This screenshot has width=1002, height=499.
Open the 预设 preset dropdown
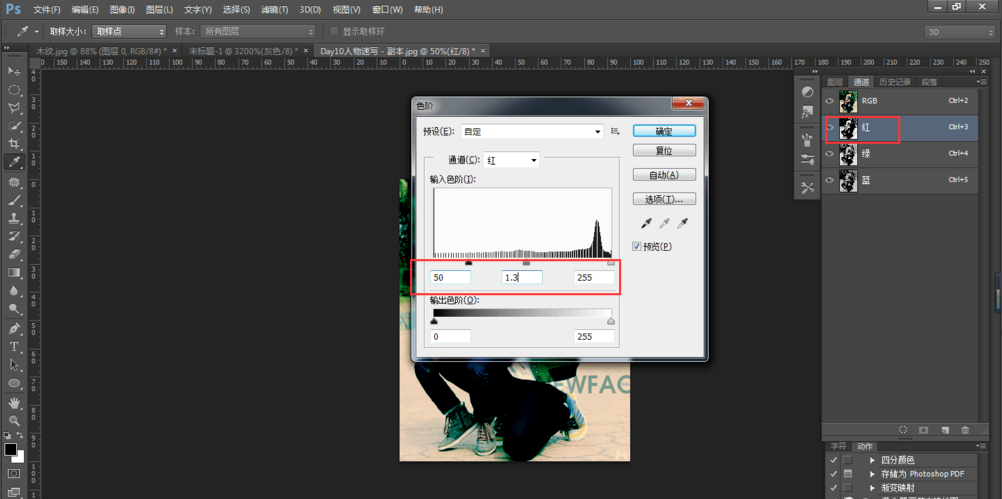[532, 131]
